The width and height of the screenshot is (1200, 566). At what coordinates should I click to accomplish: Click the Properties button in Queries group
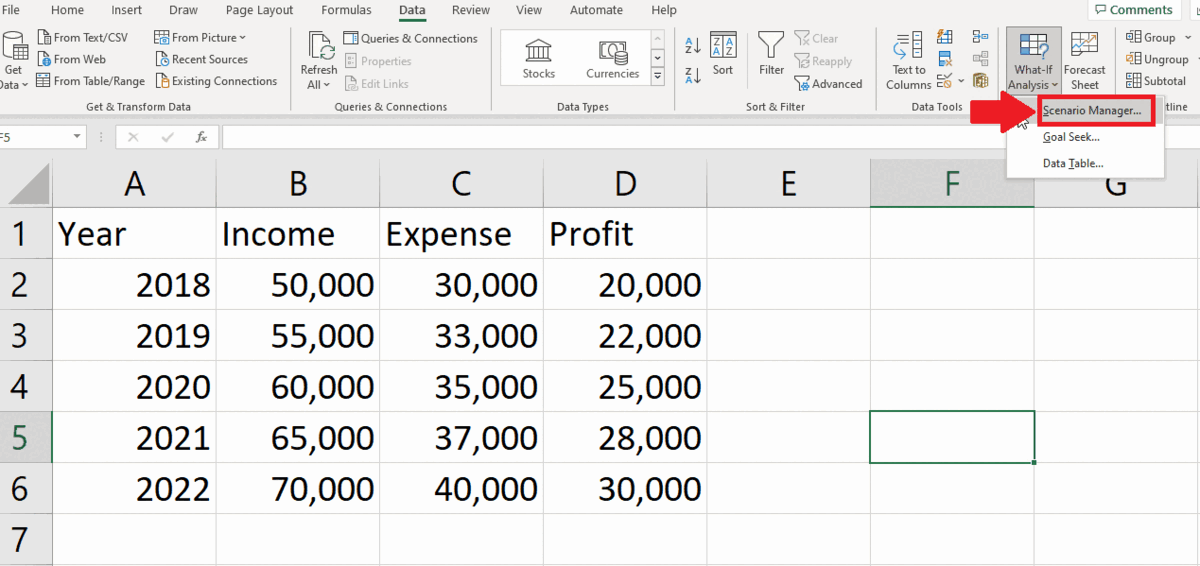378,61
